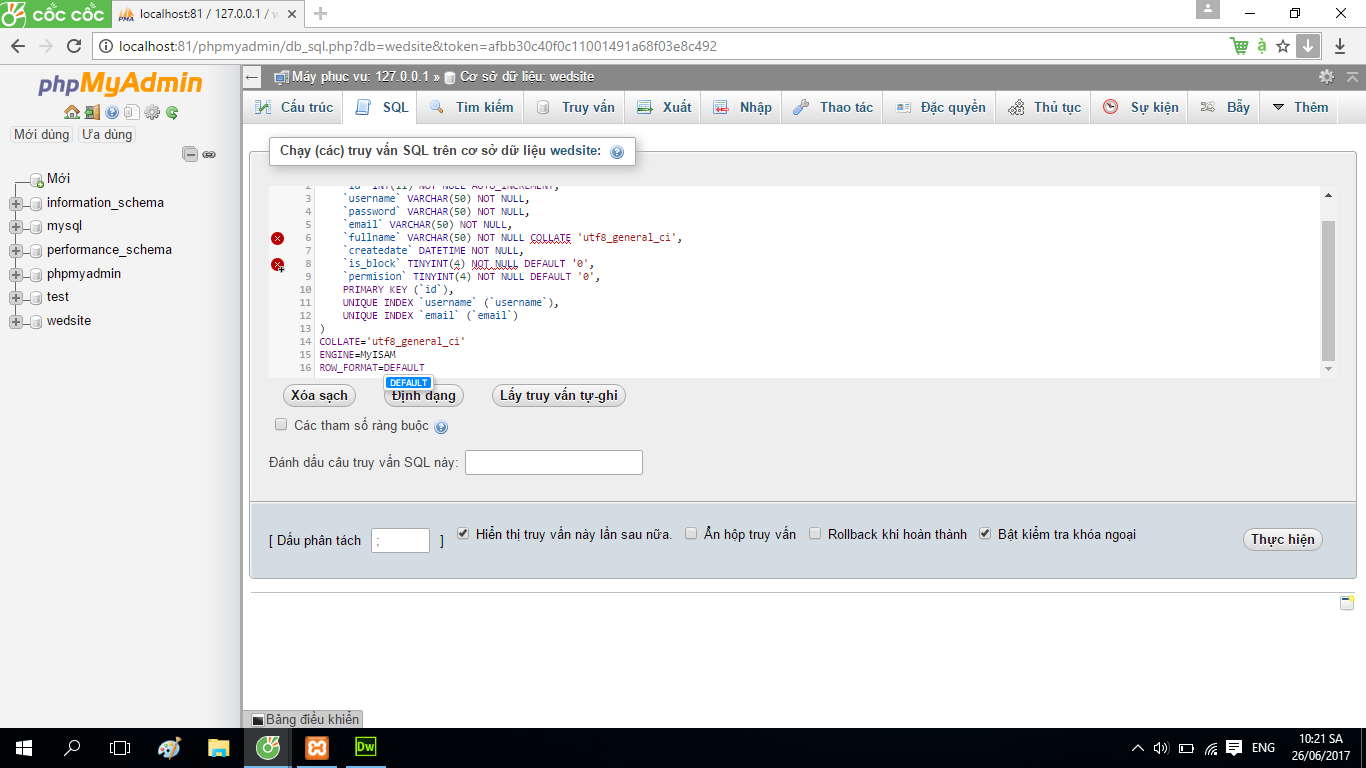Bookmark this page with the star
This screenshot has width=1366, height=768.
[1283, 46]
